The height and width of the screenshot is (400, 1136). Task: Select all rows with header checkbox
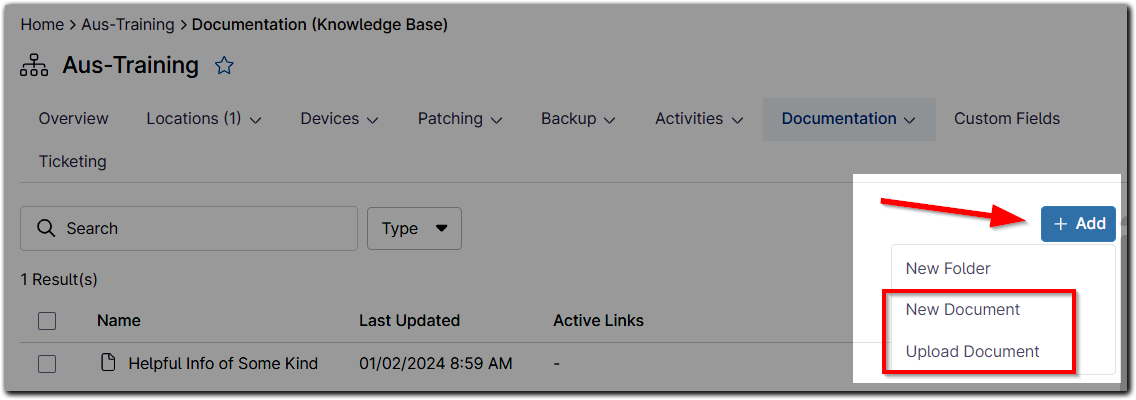pos(47,321)
